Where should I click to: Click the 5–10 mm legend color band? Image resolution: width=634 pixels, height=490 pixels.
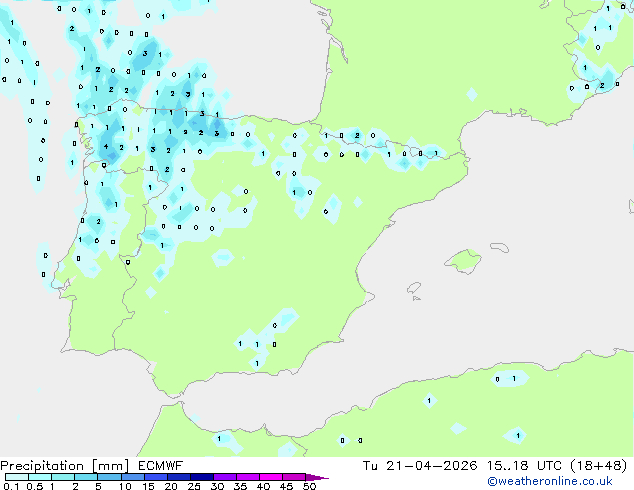pos(110,477)
